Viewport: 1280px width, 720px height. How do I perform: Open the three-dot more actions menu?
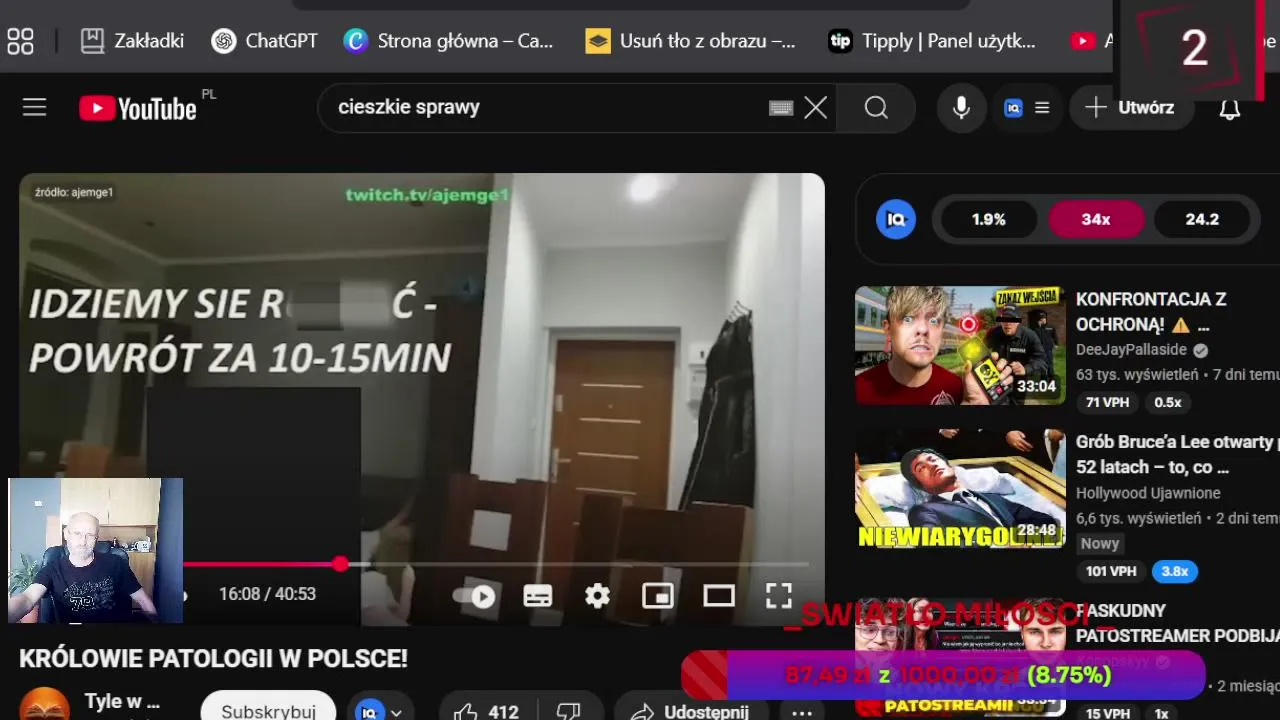coord(802,712)
